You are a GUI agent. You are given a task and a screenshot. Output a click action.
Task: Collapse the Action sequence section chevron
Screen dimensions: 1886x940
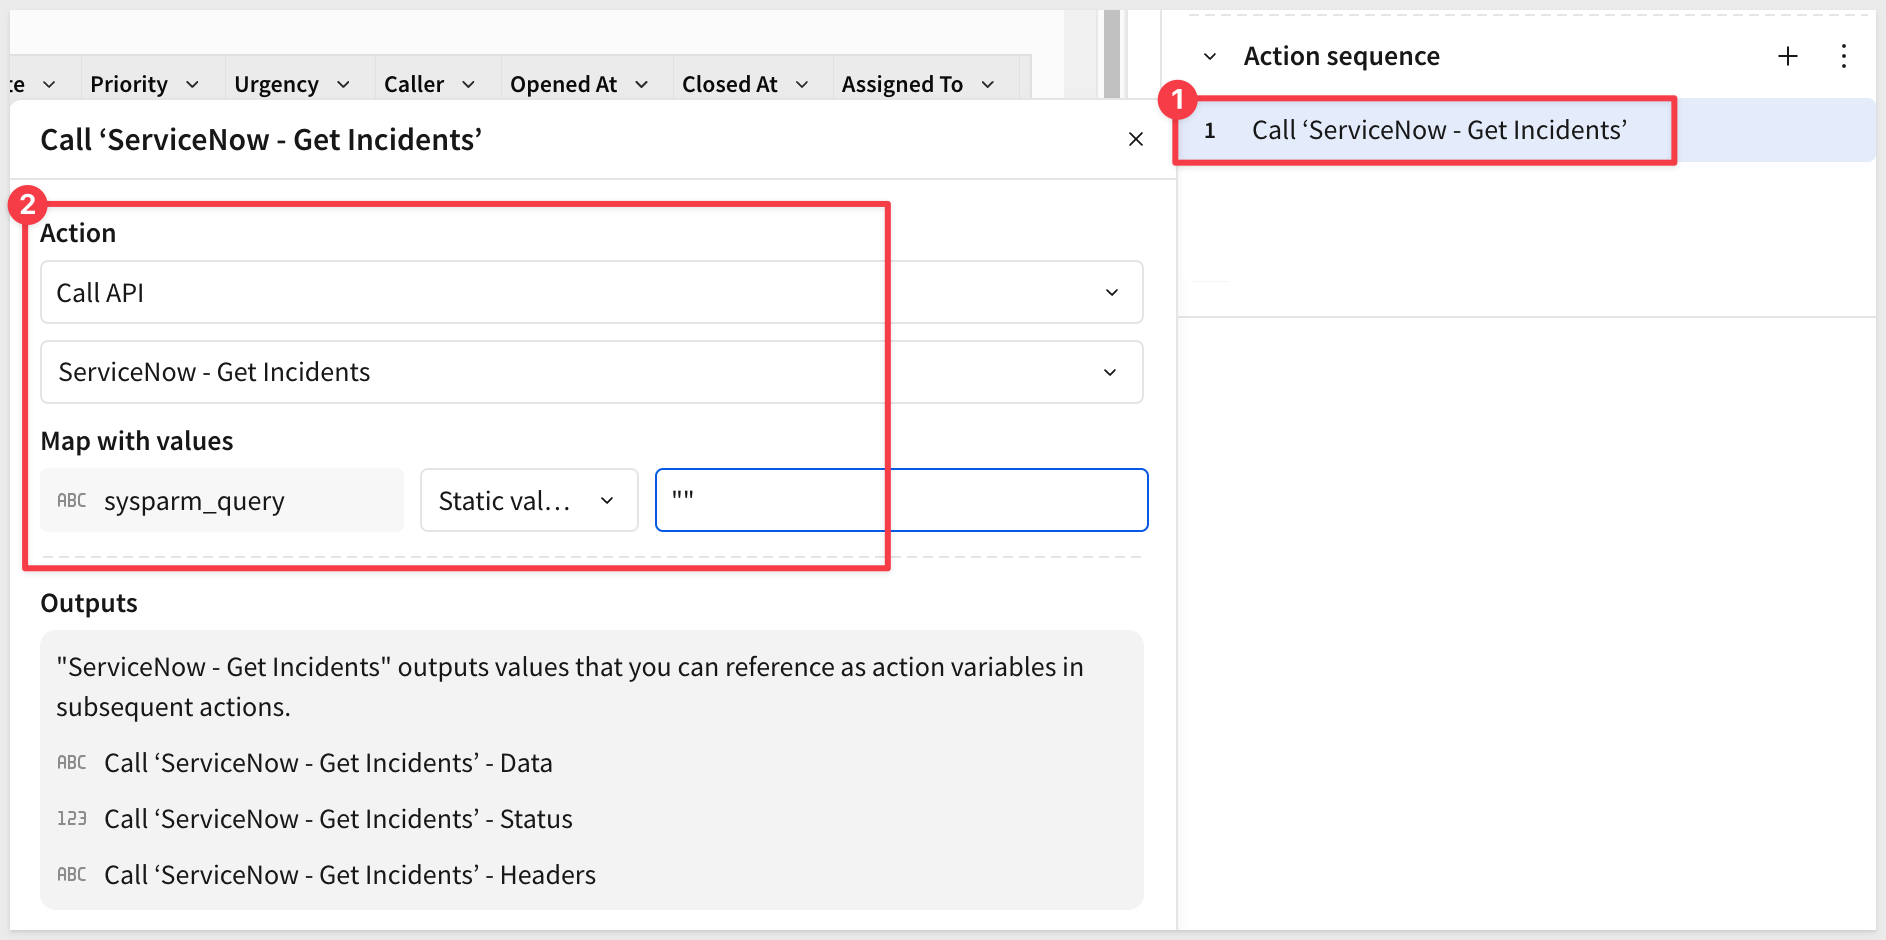(1210, 57)
